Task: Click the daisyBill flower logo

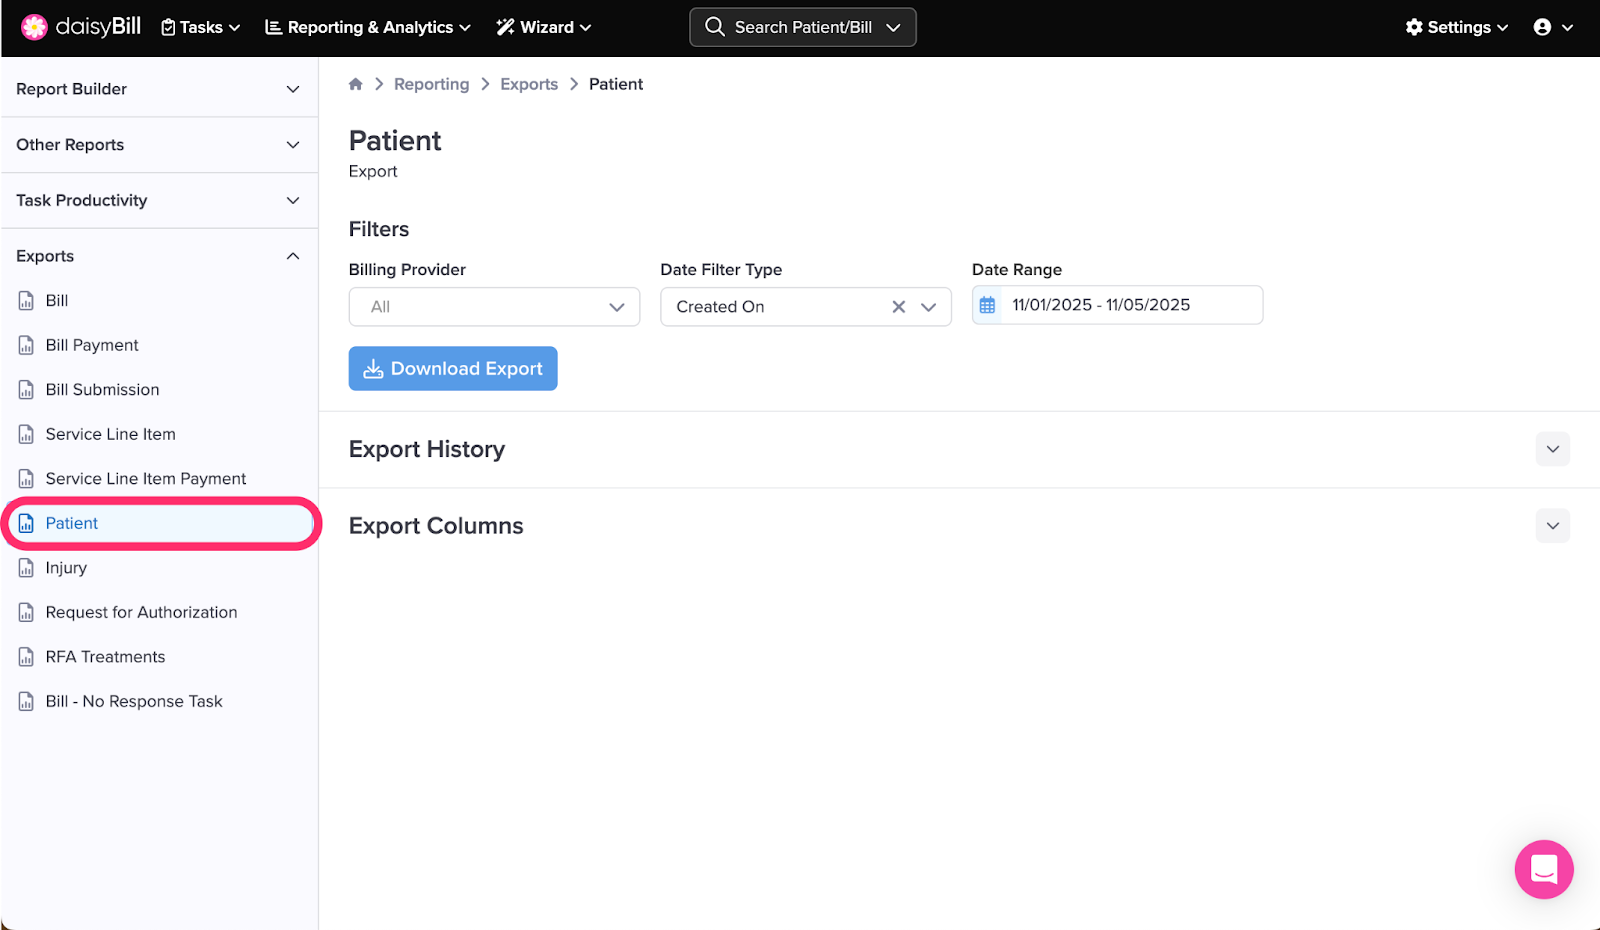Action: 34,27
